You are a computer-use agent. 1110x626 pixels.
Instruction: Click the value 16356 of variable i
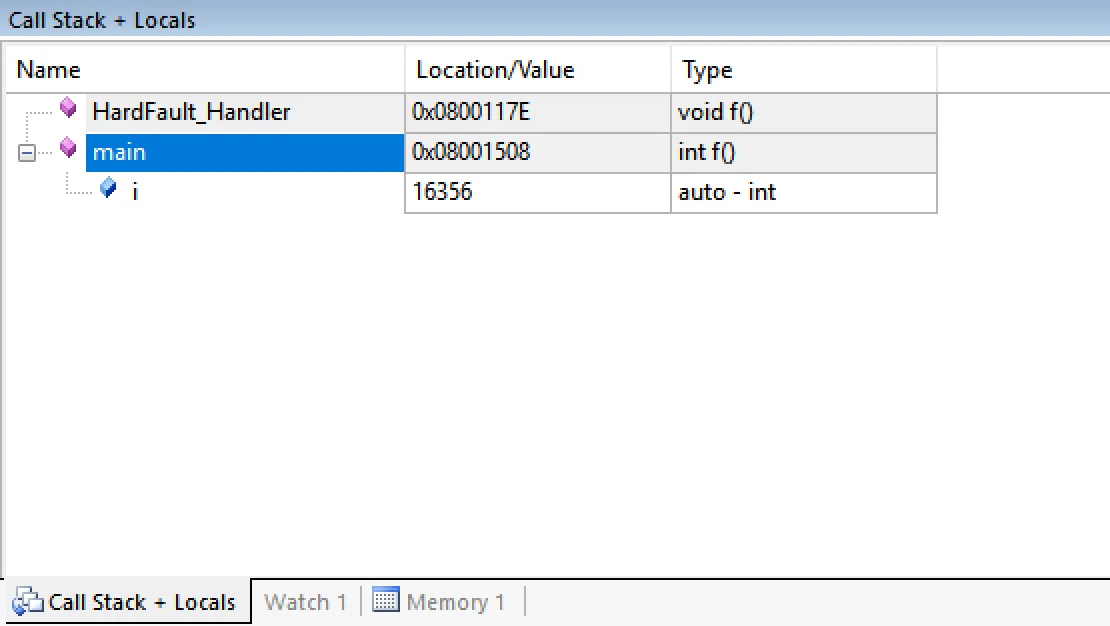[442, 192]
